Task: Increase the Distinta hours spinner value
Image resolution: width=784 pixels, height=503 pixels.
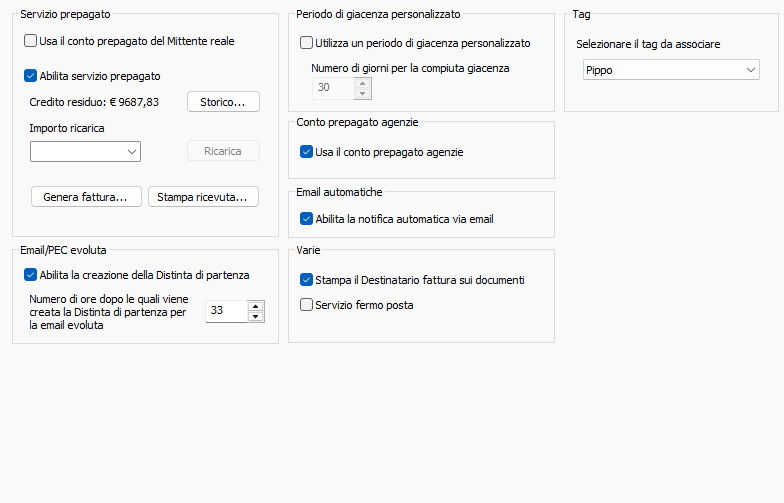Action: coord(256,306)
